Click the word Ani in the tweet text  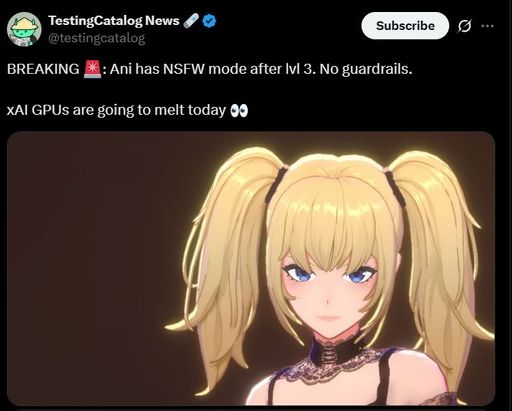point(121,69)
